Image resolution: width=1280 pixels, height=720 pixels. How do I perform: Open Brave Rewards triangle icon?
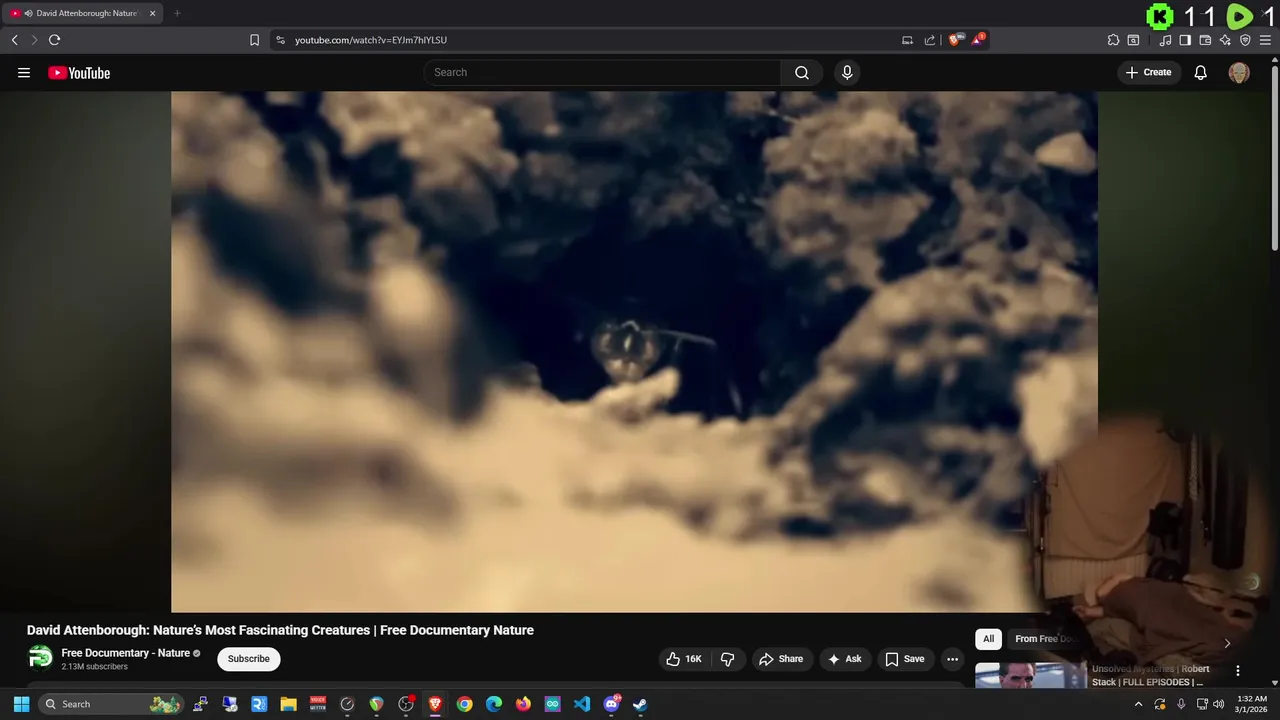(978, 40)
